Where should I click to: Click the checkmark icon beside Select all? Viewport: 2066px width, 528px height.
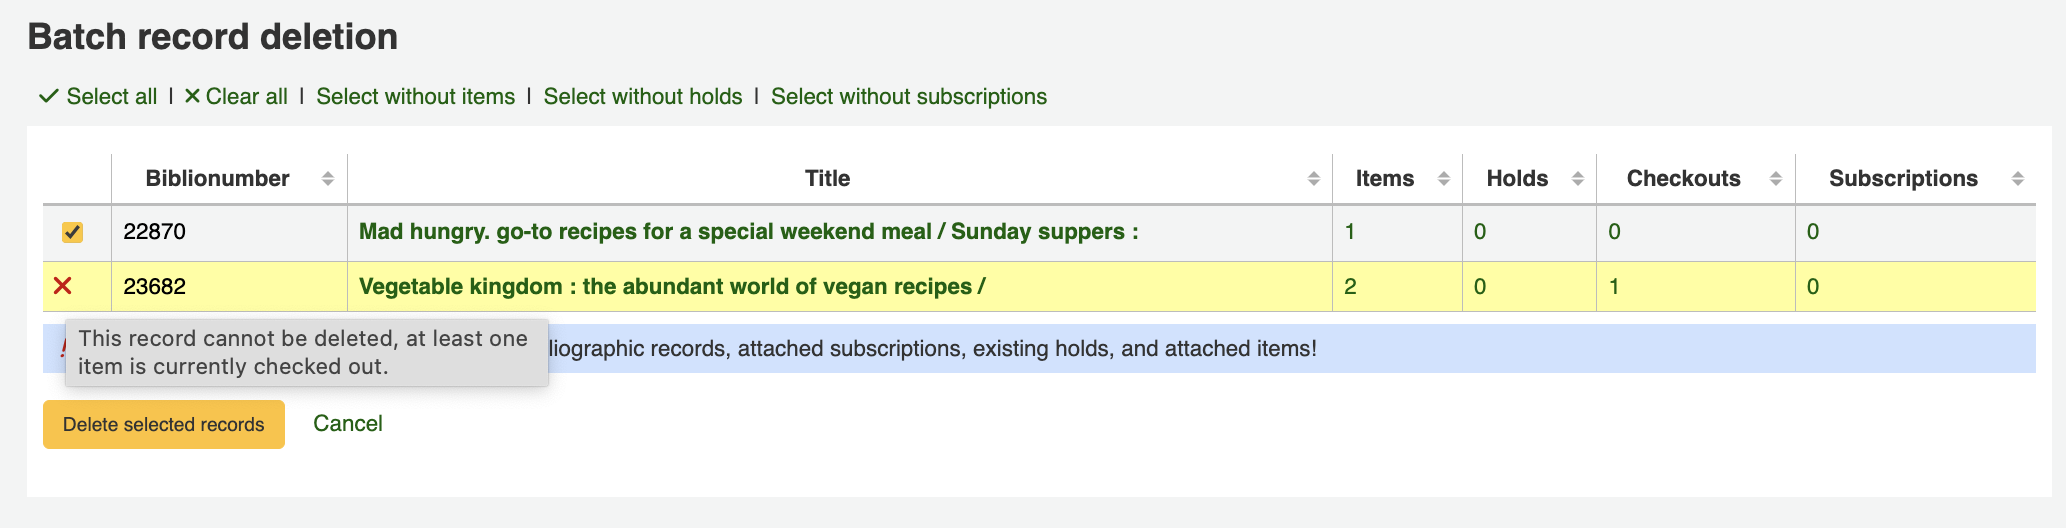[x=48, y=97]
